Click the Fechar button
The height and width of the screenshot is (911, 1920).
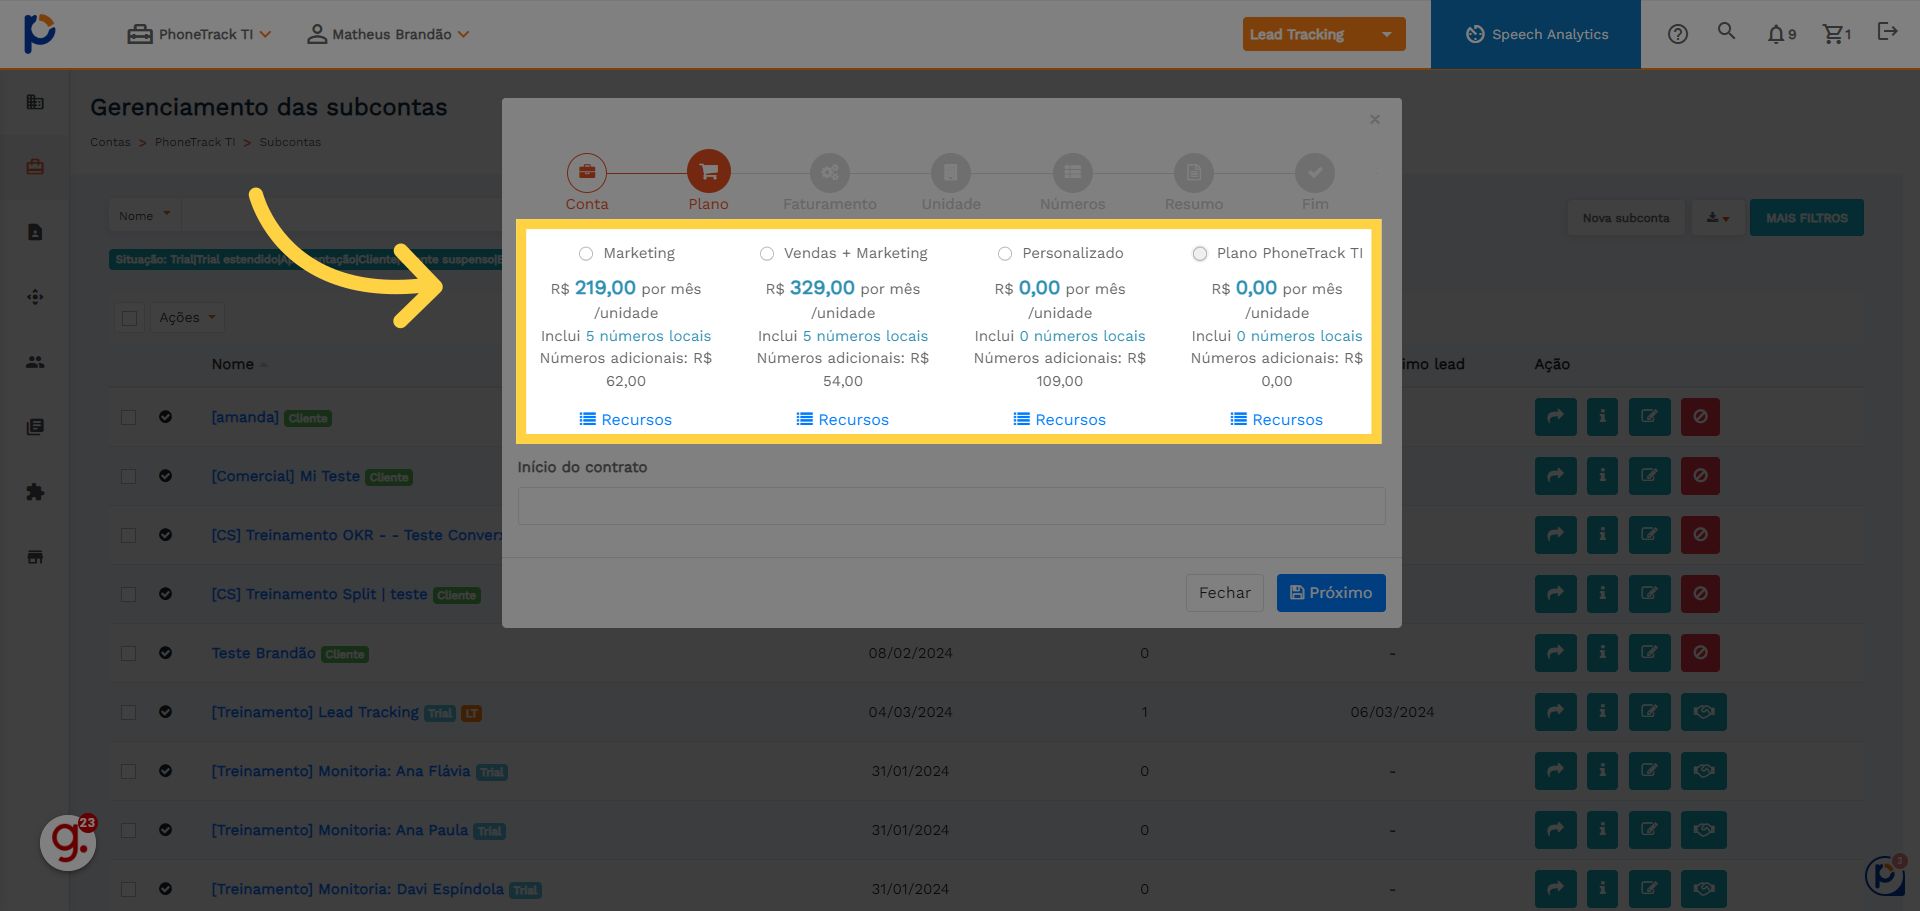(1225, 593)
